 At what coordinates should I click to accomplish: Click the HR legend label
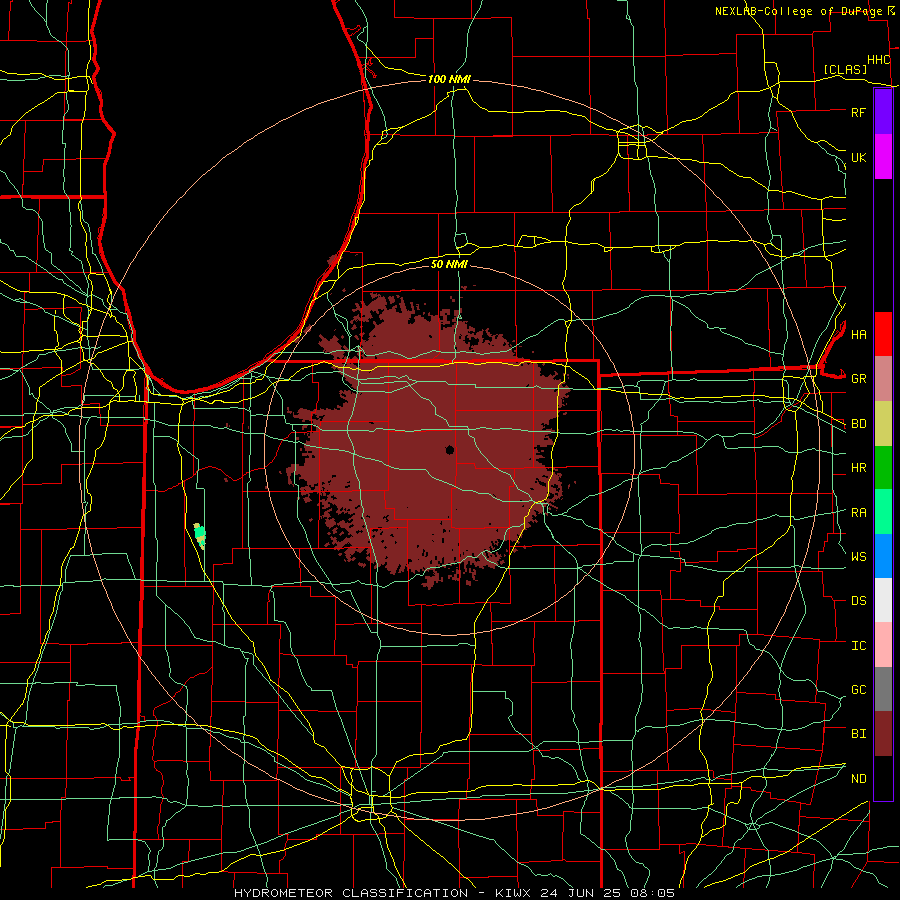tap(858, 468)
